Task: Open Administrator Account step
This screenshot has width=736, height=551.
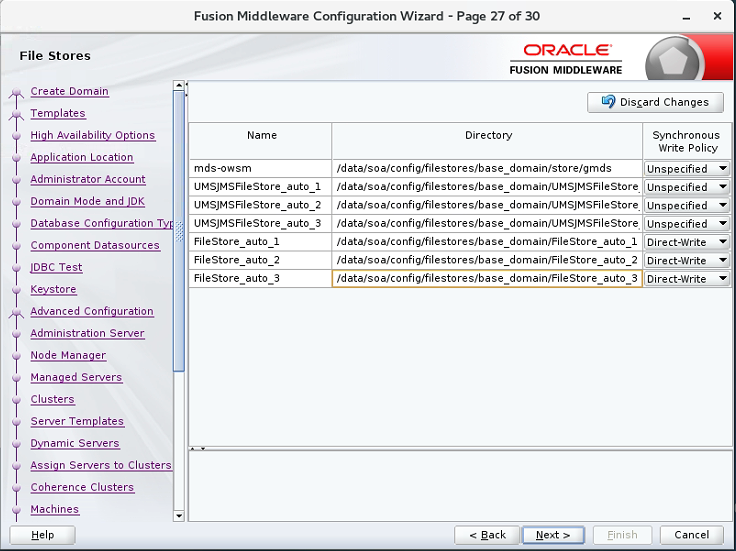Action: coord(88,179)
